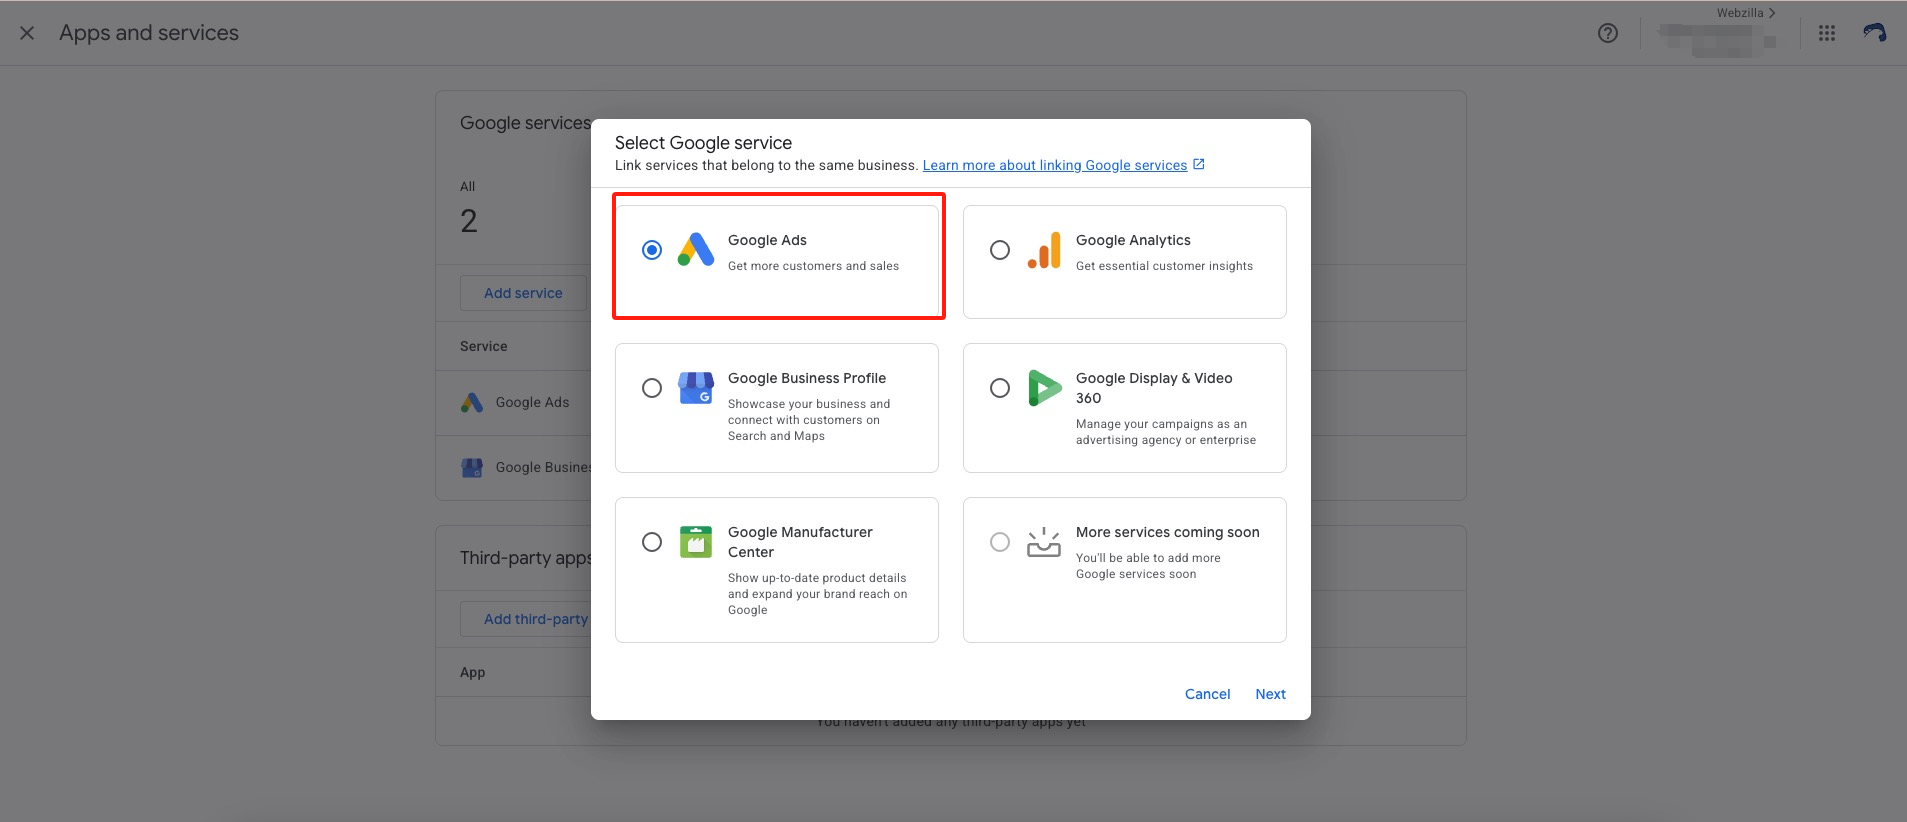Click the Manufacturer Center green icon
The width and height of the screenshot is (1907, 822).
pos(696,542)
